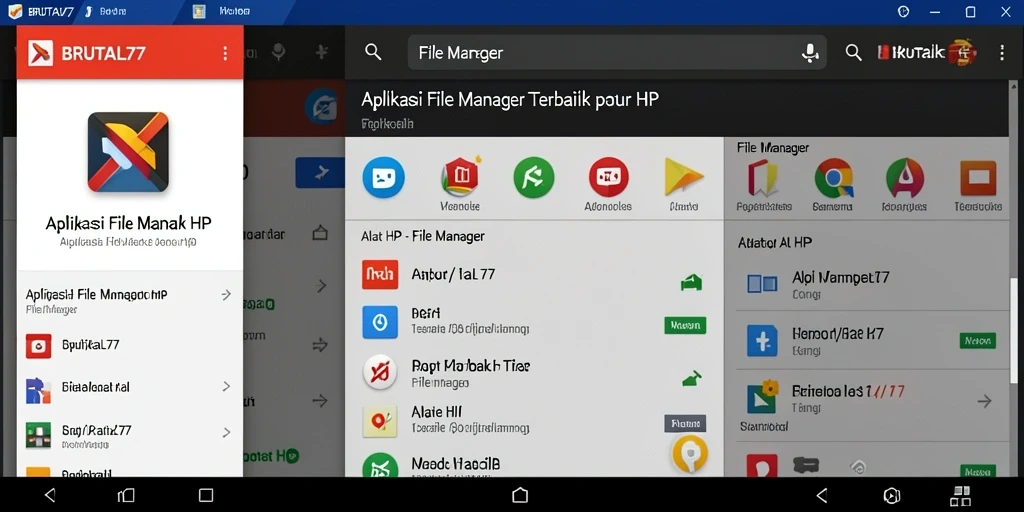
Task: Tap the square recents button in left nav
Action: pyautogui.click(x=206, y=495)
